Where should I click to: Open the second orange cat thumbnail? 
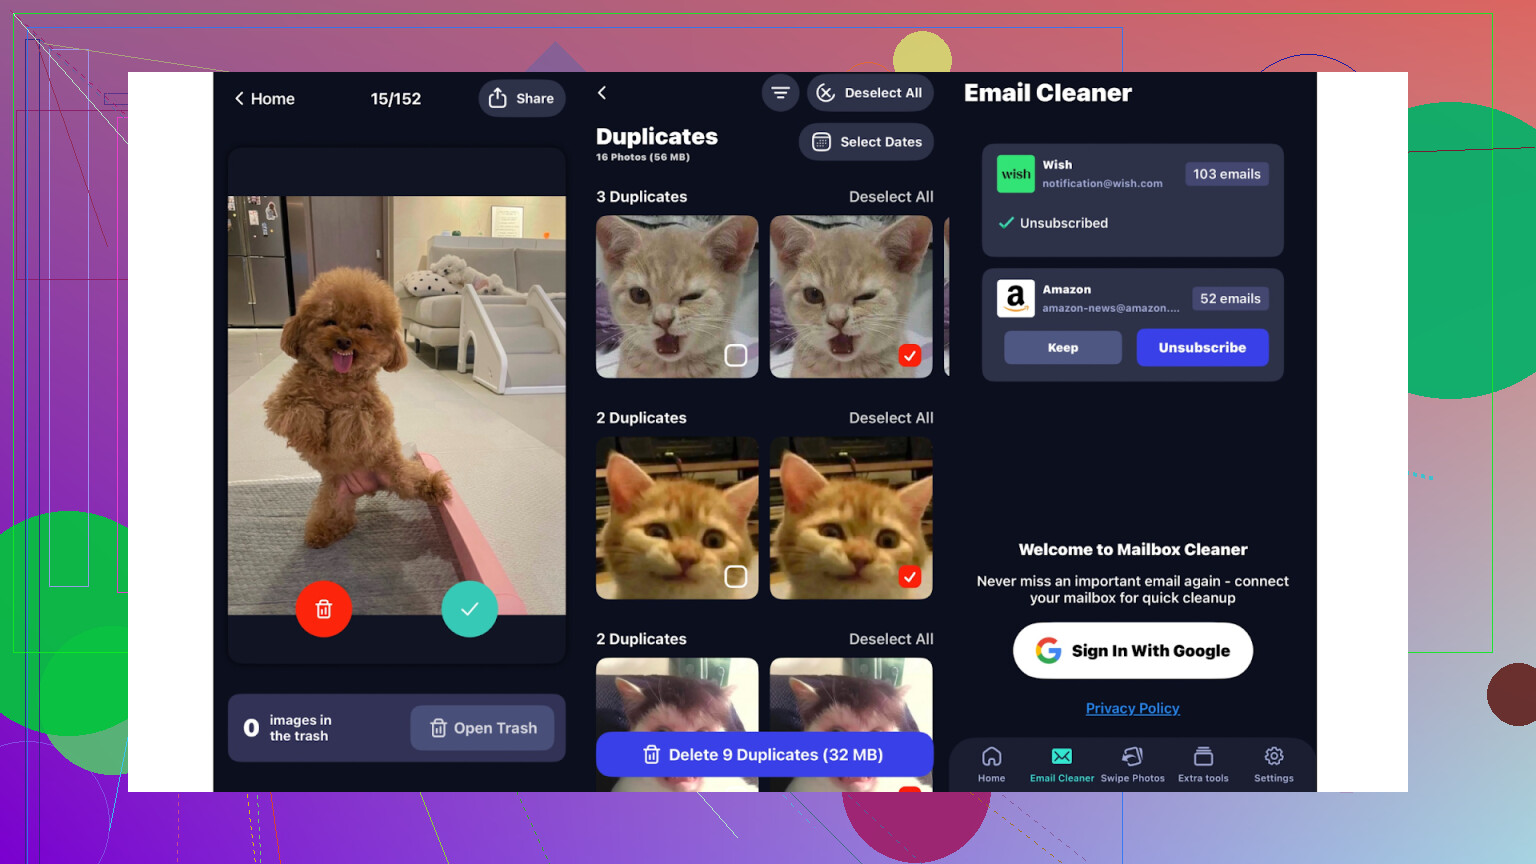click(851, 518)
